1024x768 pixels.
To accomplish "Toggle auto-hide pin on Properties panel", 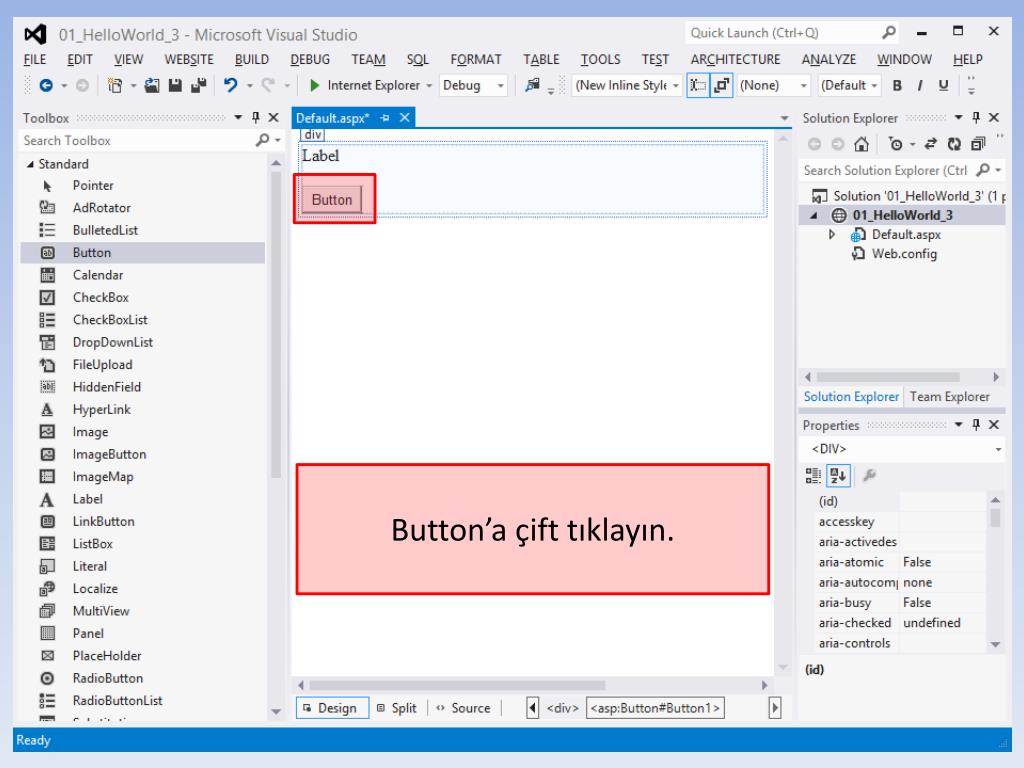I will (x=976, y=424).
